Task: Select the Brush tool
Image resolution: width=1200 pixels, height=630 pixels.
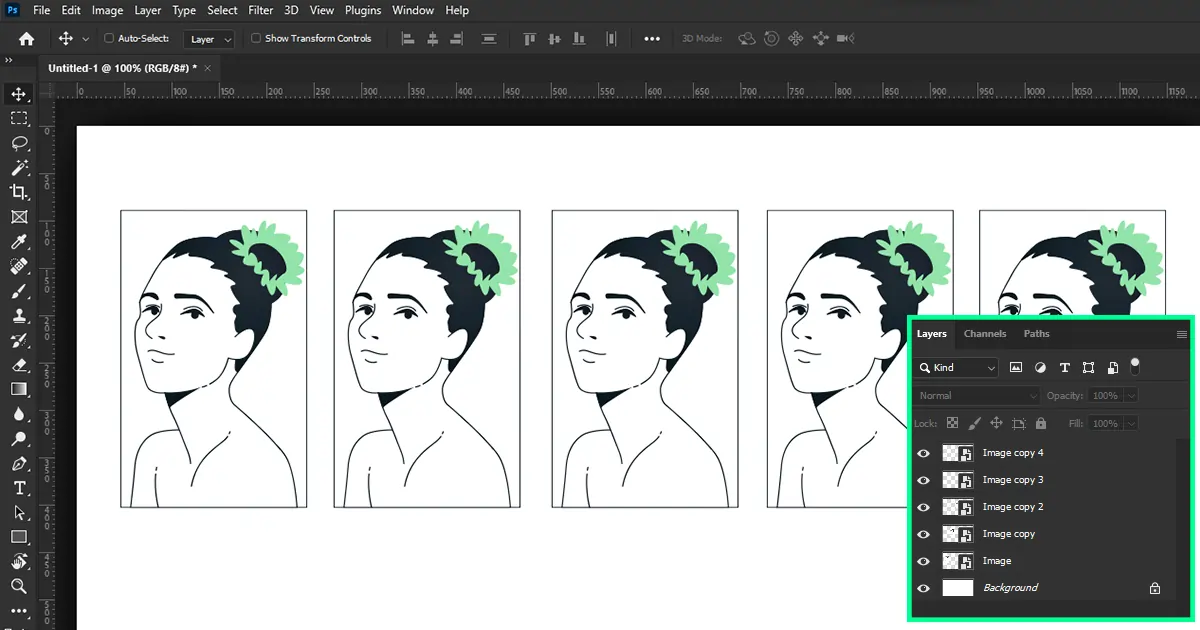Action: pyautogui.click(x=19, y=291)
